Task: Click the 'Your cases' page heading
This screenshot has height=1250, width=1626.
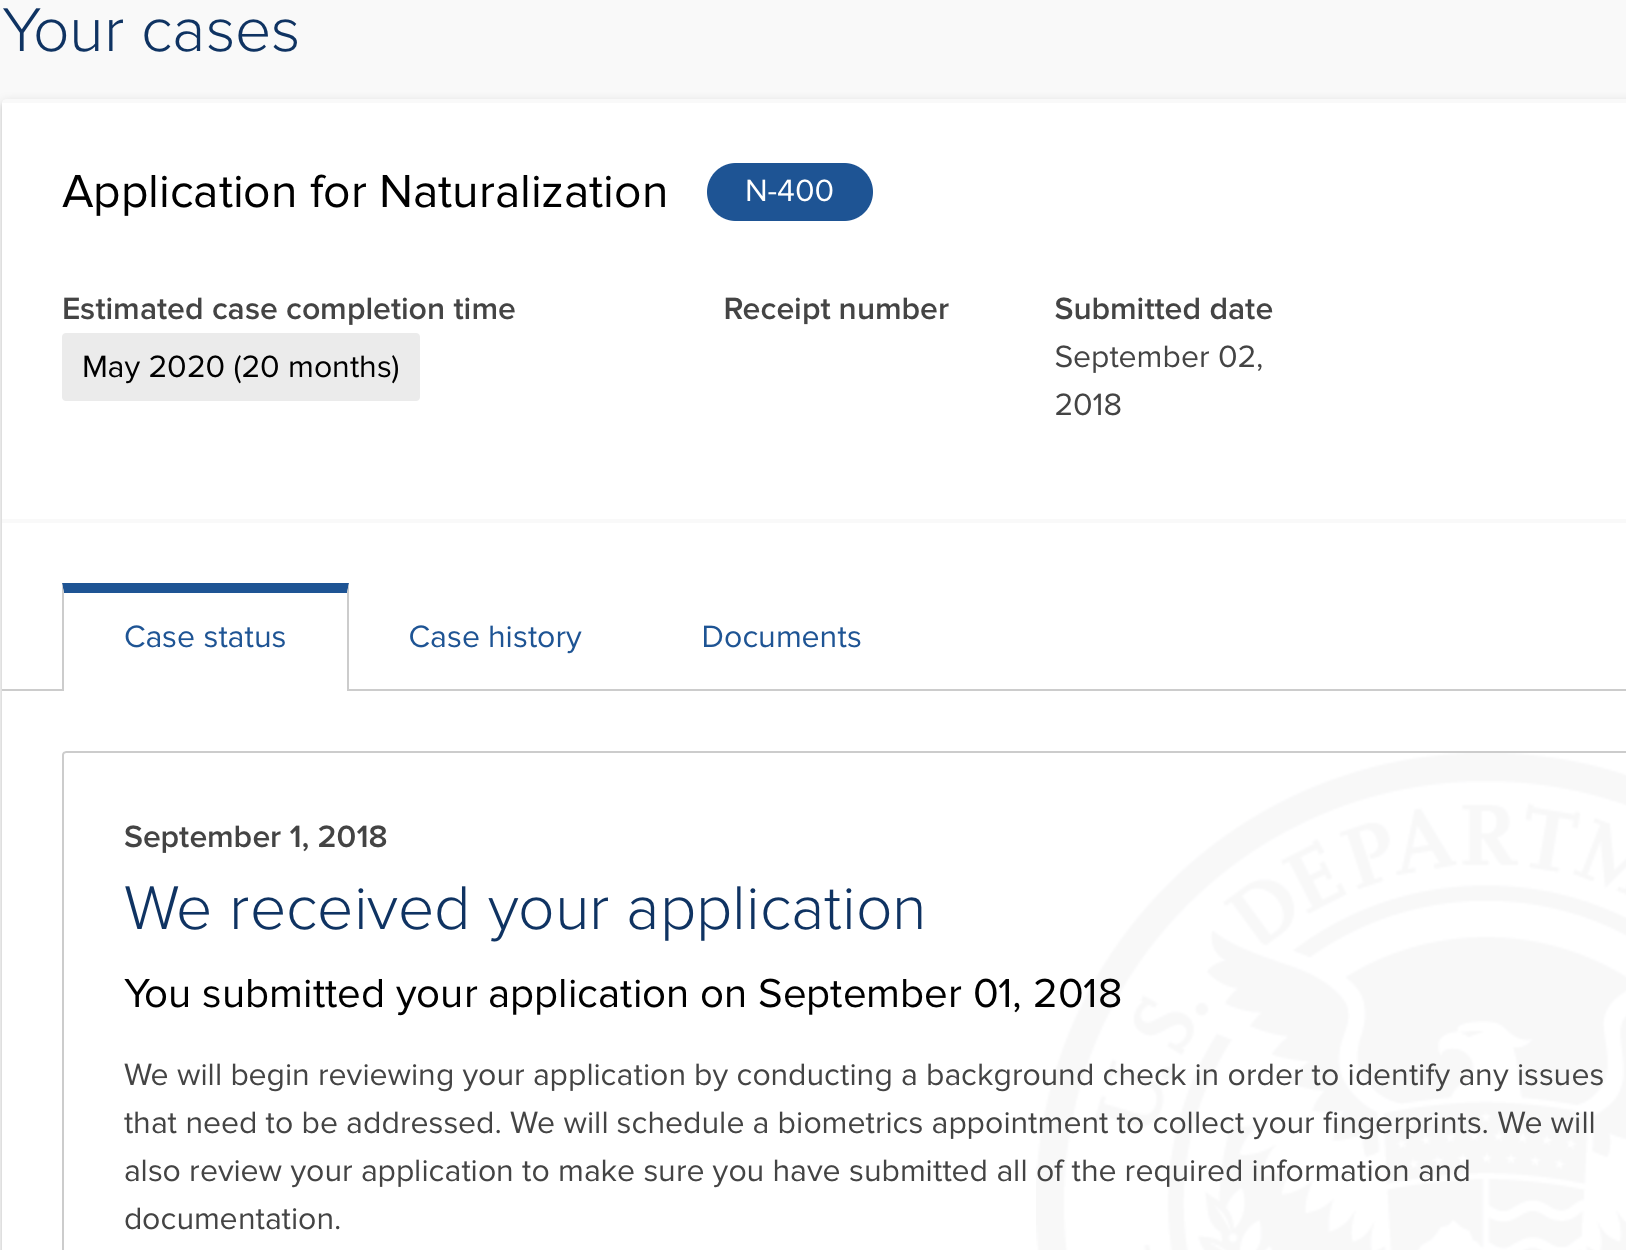Action: (x=150, y=31)
